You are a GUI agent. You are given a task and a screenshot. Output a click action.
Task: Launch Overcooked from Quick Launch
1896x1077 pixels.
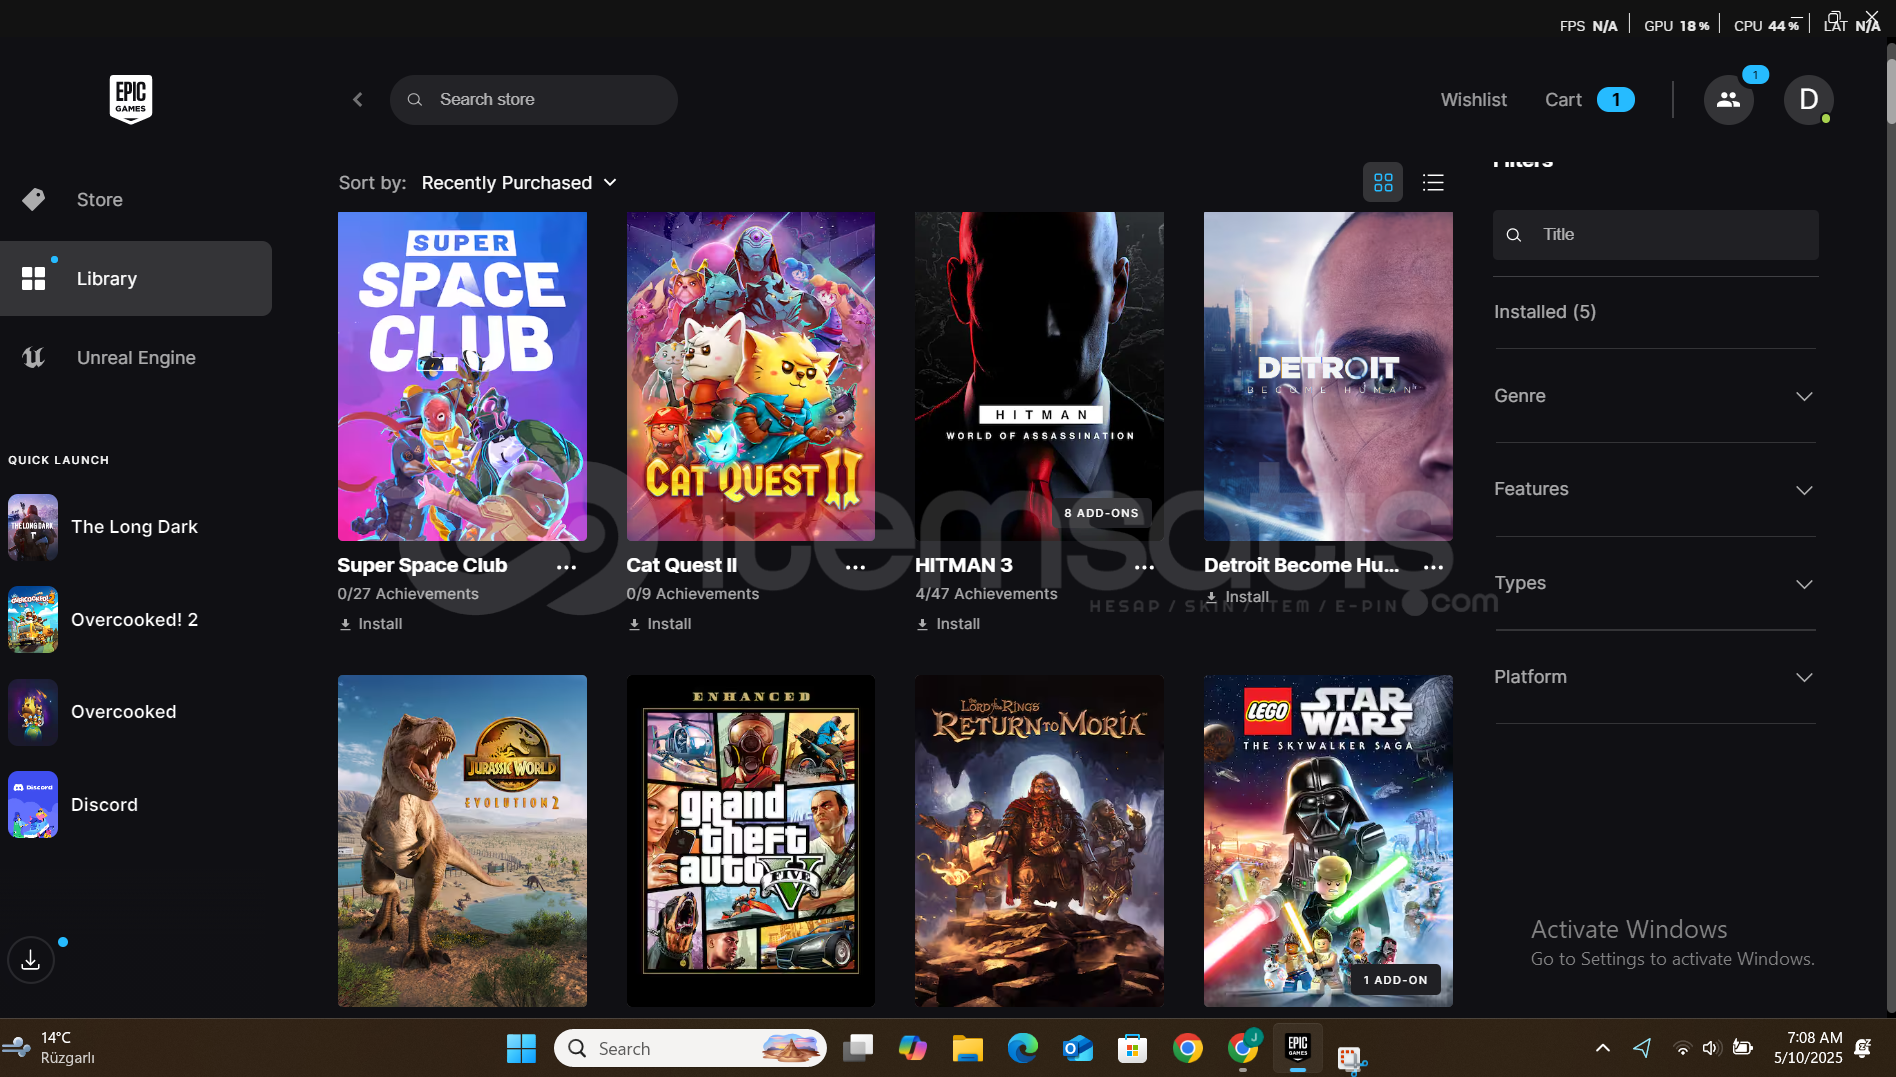[x=123, y=712]
